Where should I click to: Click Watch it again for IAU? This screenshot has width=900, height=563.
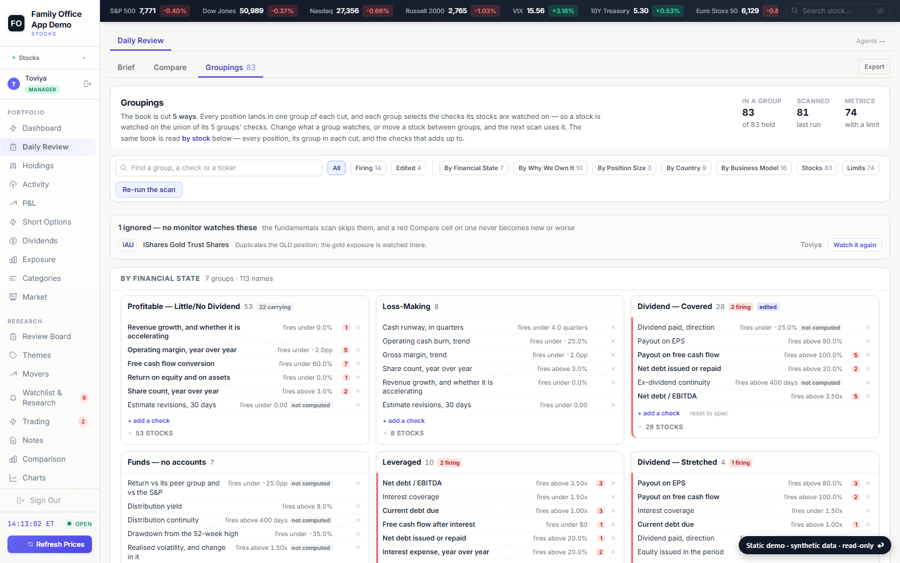tap(855, 245)
